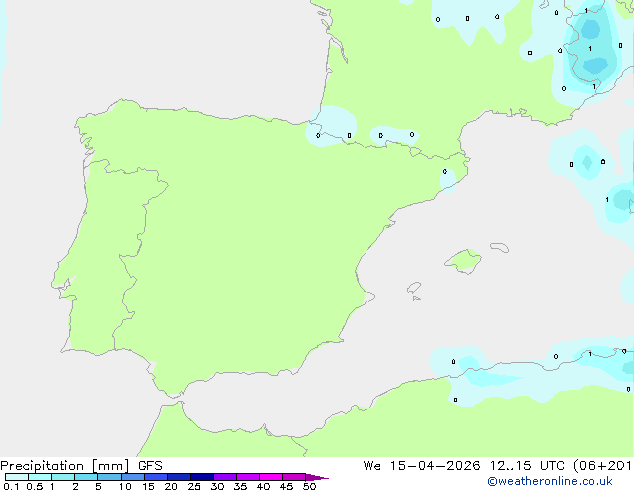Click the above-50 arrow tip of the legend
The image size is (634, 490).
coord(317,477)
